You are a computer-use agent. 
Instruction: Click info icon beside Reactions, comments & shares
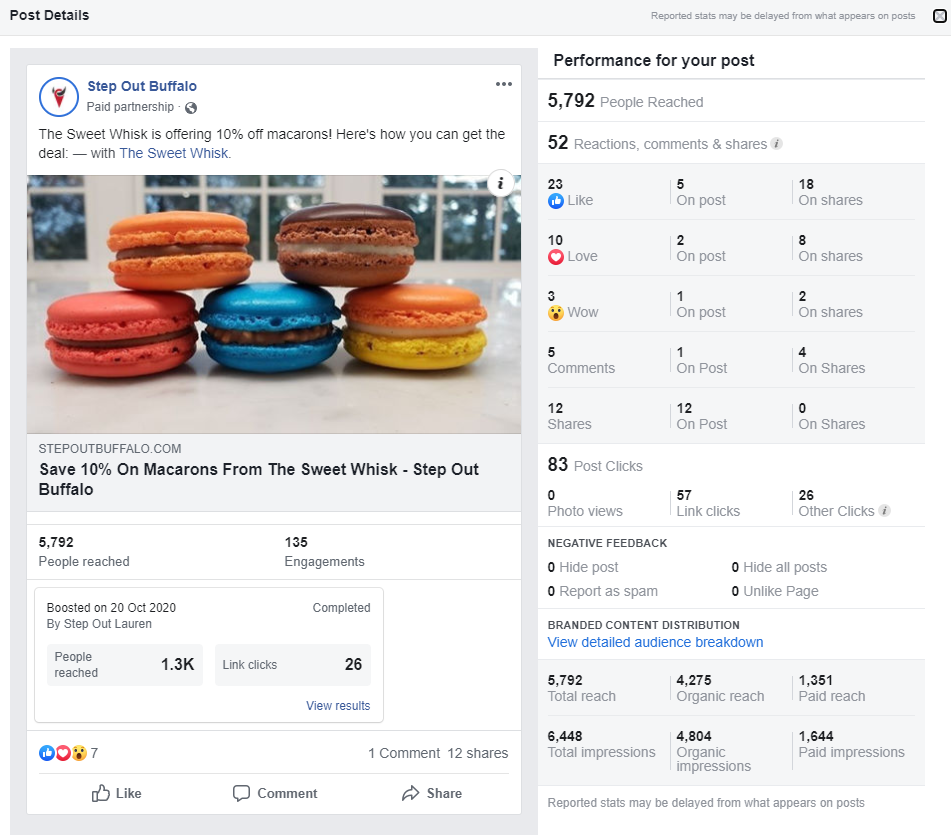[776, 144]
